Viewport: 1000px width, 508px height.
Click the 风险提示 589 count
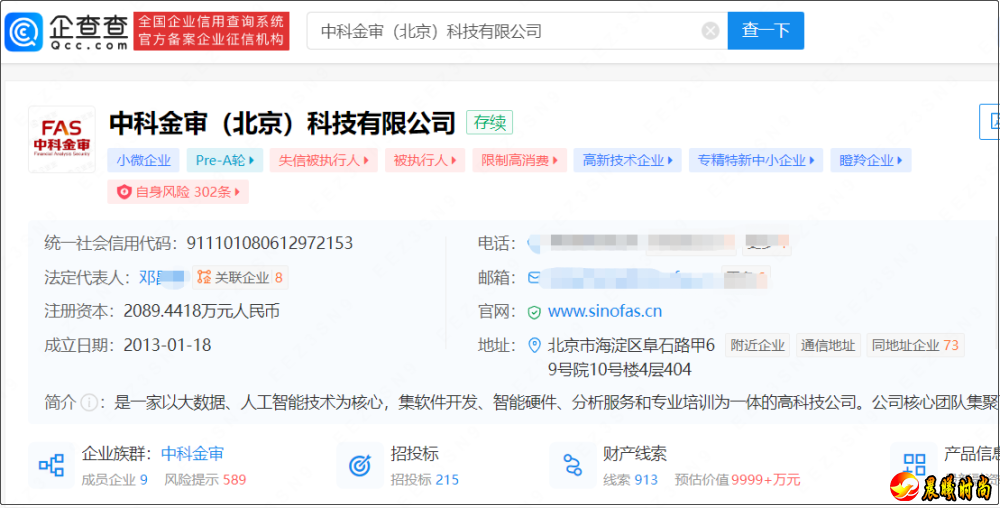coord(205,480)
